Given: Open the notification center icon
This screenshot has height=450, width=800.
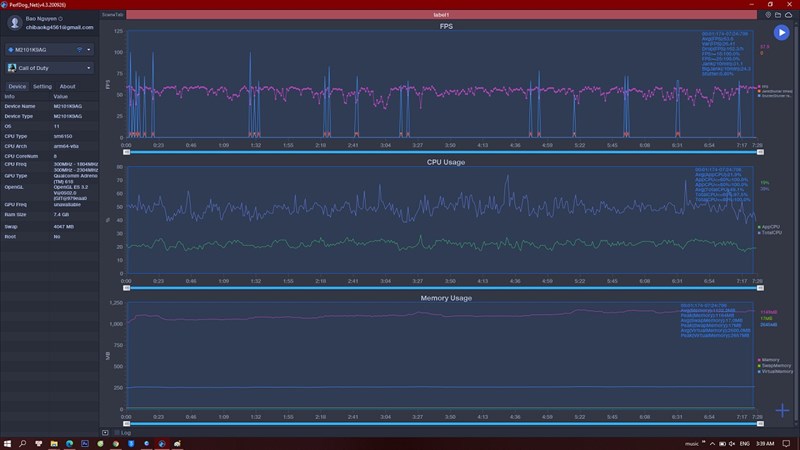Looking at the screenshot, I should tap(786, 443).
